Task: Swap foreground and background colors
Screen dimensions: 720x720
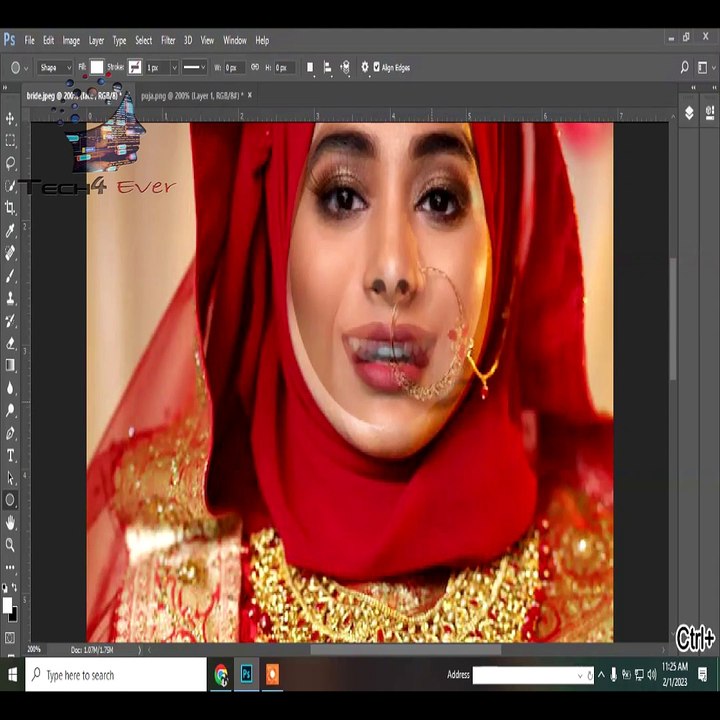Action: point(15,586)
